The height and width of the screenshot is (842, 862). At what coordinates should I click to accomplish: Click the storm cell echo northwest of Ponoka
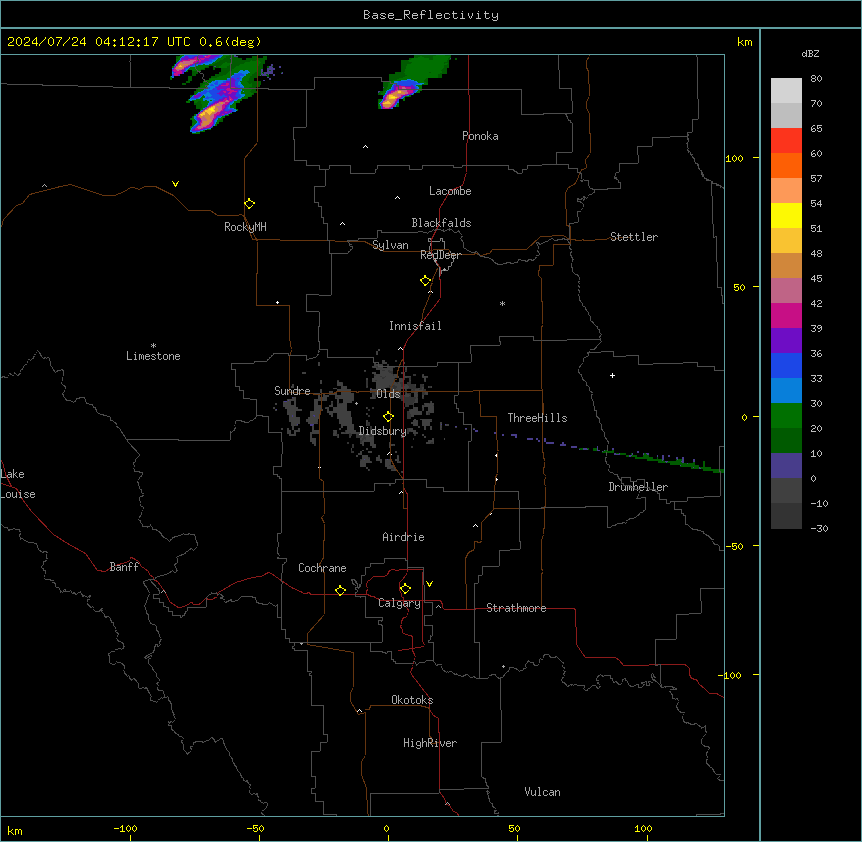tap(397, 95)
